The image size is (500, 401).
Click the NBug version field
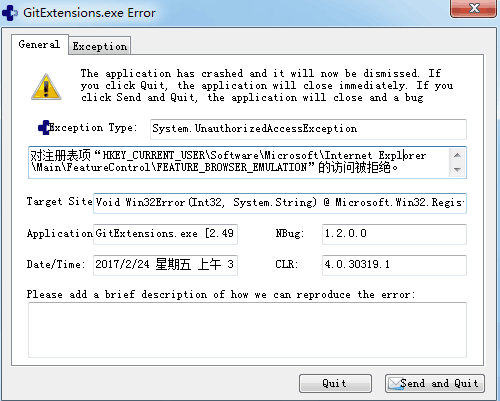coord(394,234)
